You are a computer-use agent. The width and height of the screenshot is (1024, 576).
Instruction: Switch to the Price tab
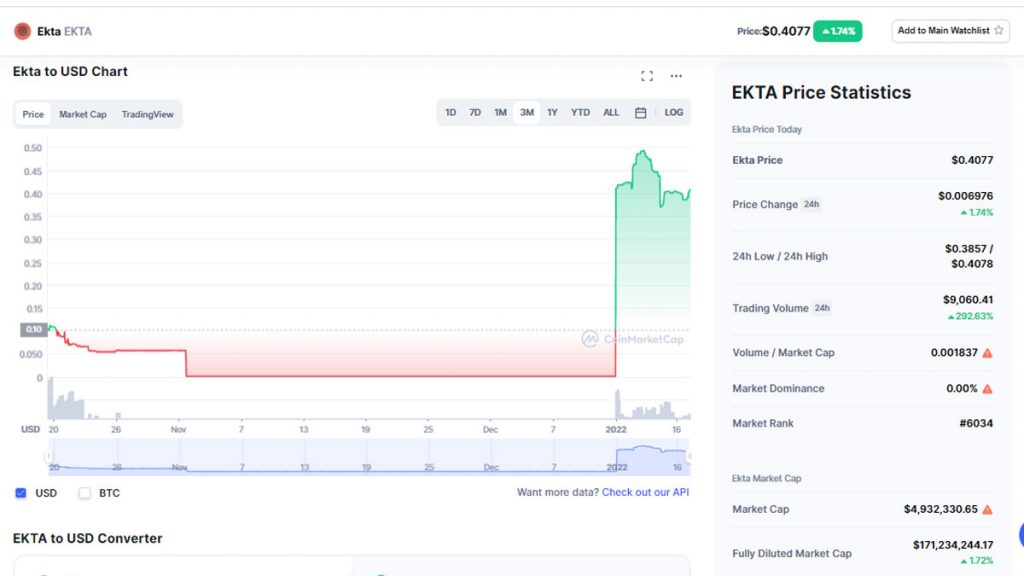pos(33,114)
